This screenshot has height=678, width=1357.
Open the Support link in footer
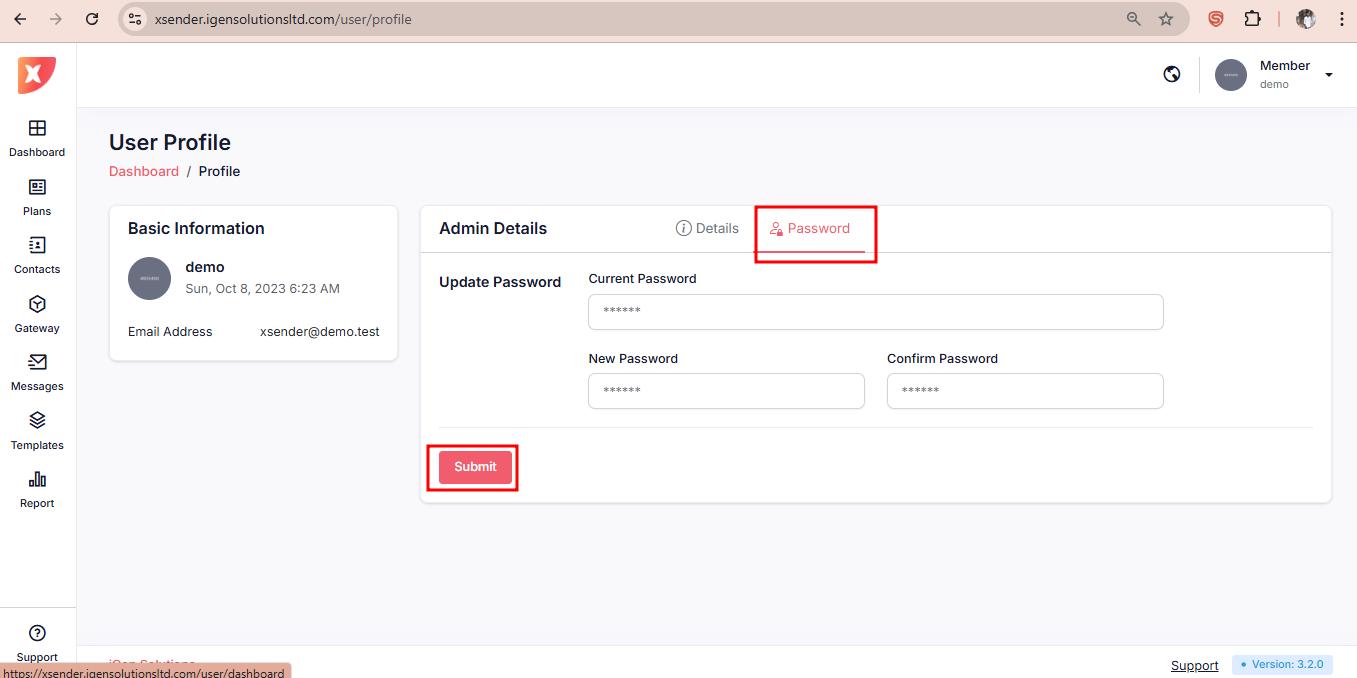click(x=1194, y=665)
